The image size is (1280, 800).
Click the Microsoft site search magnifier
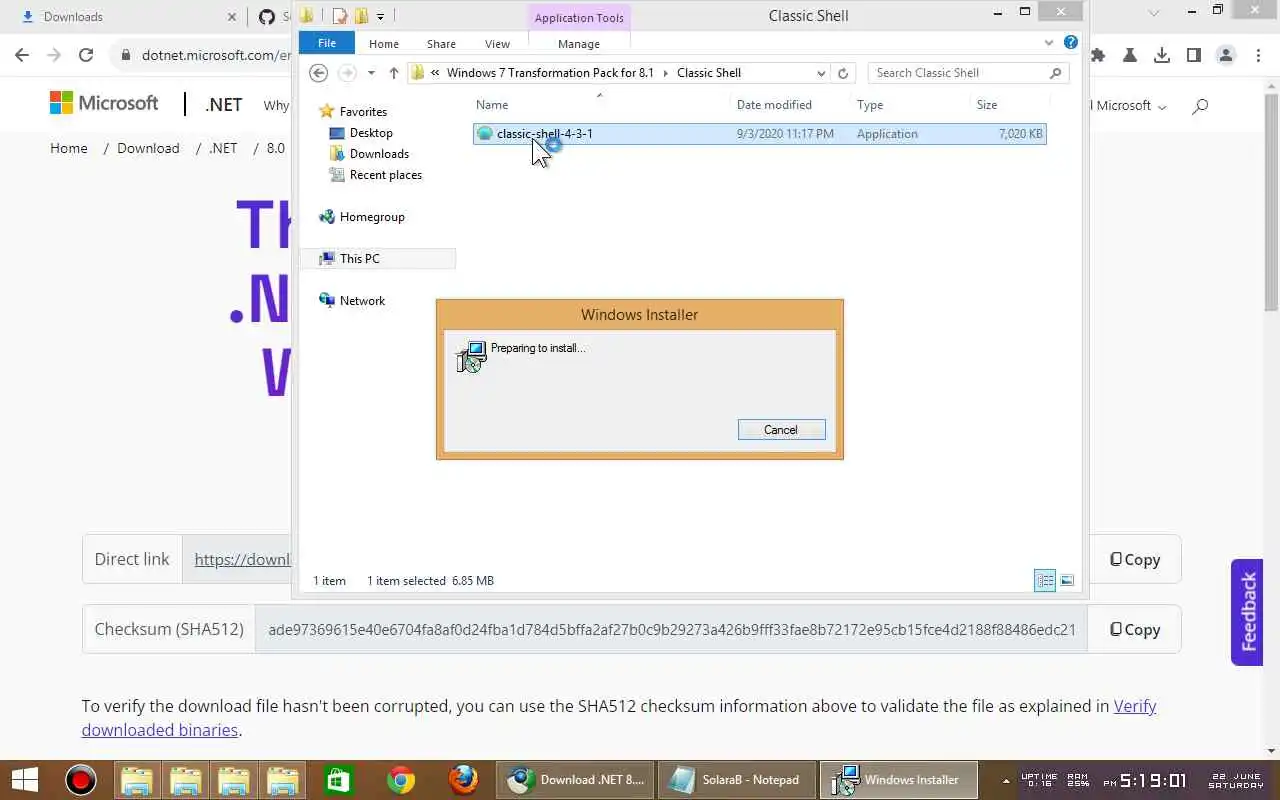(x=1201, y=106)
